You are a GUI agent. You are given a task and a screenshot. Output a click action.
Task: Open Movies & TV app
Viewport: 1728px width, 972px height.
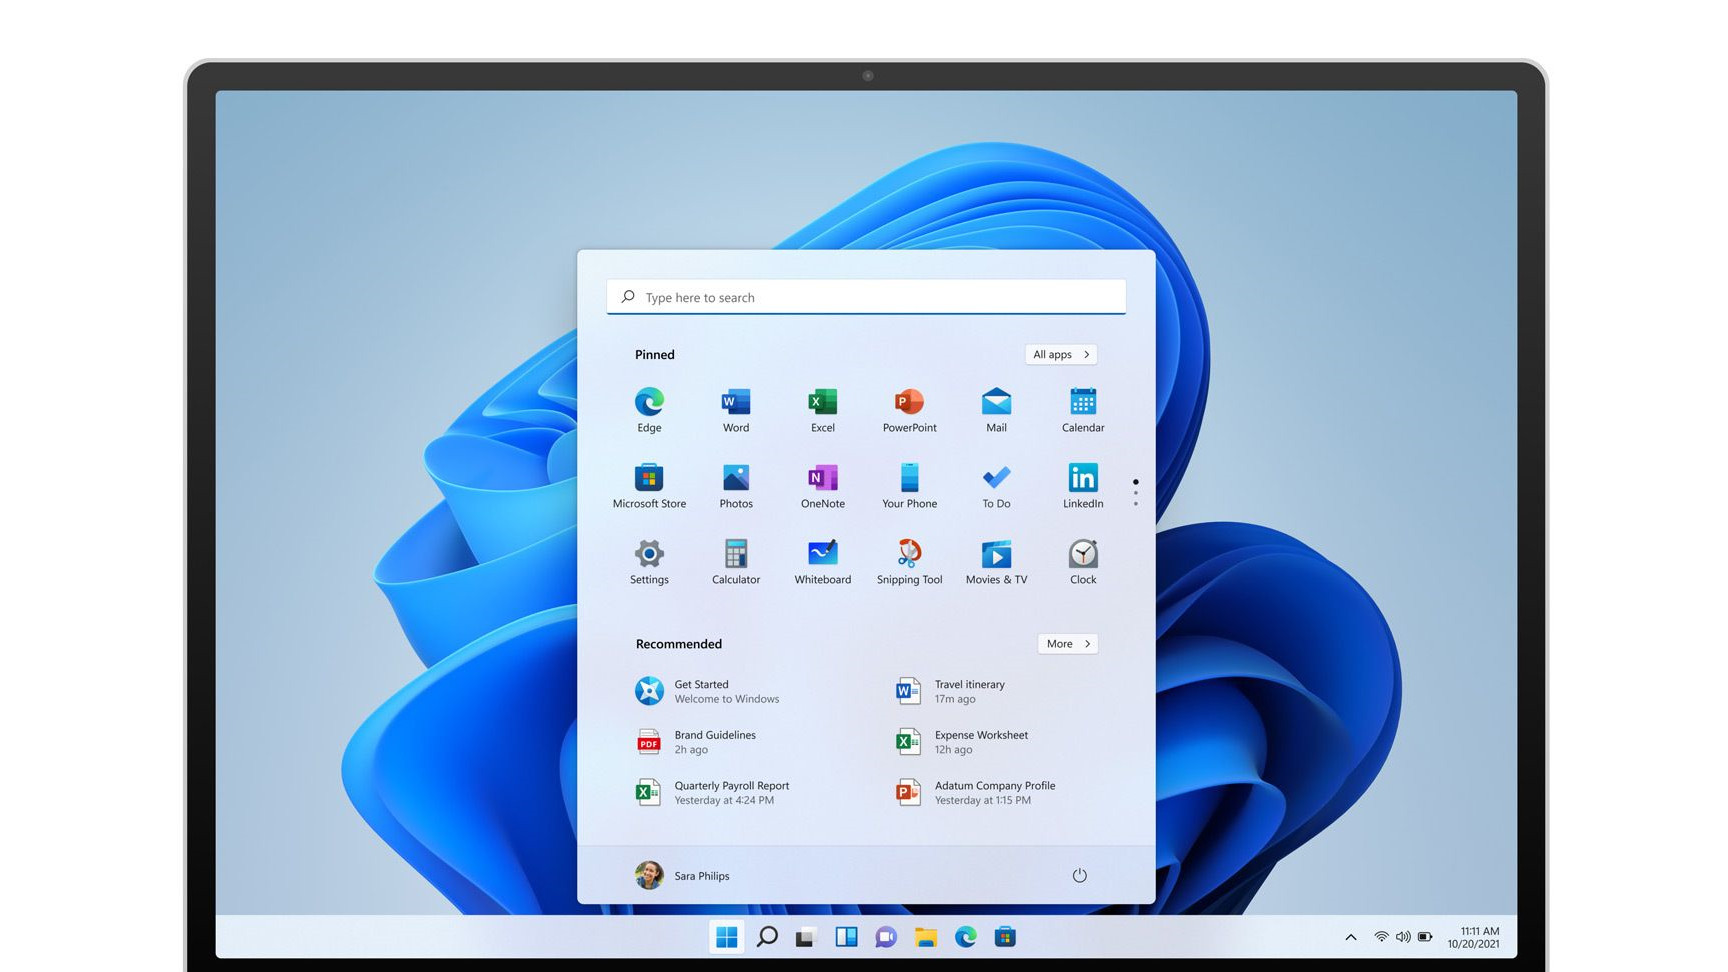pos(996,562)
